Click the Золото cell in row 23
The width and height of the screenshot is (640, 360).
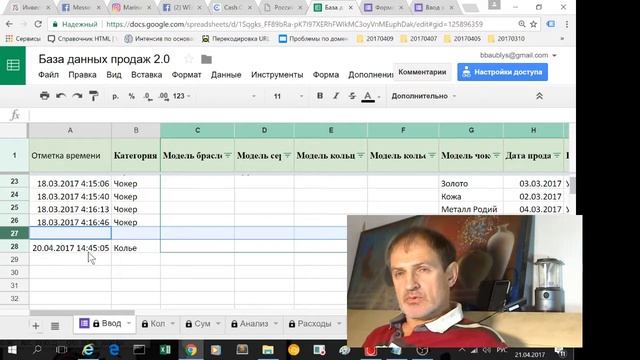tap(471, 184)
